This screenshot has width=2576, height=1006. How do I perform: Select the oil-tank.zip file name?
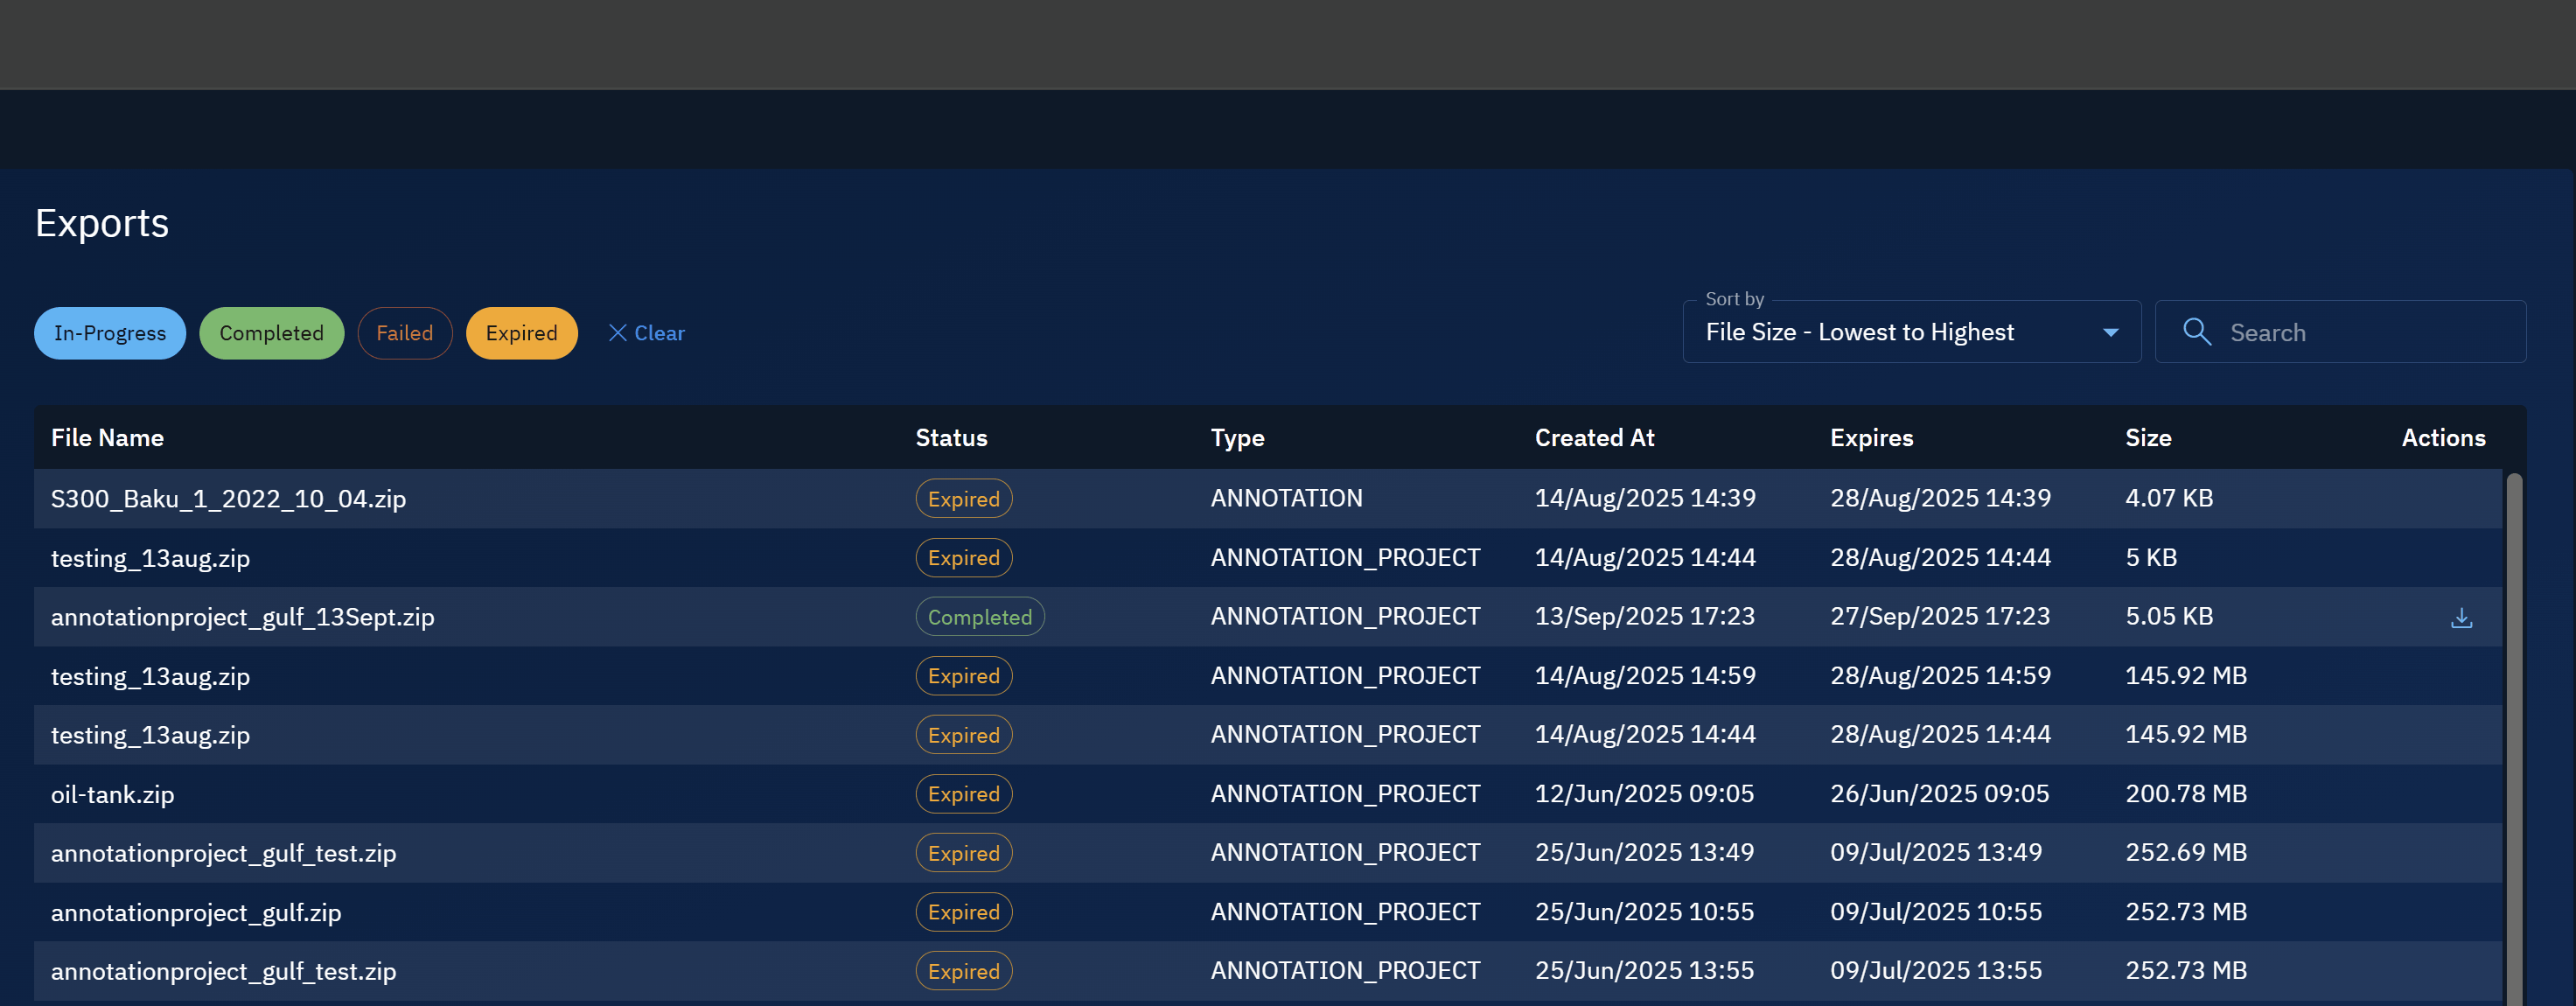112,793
